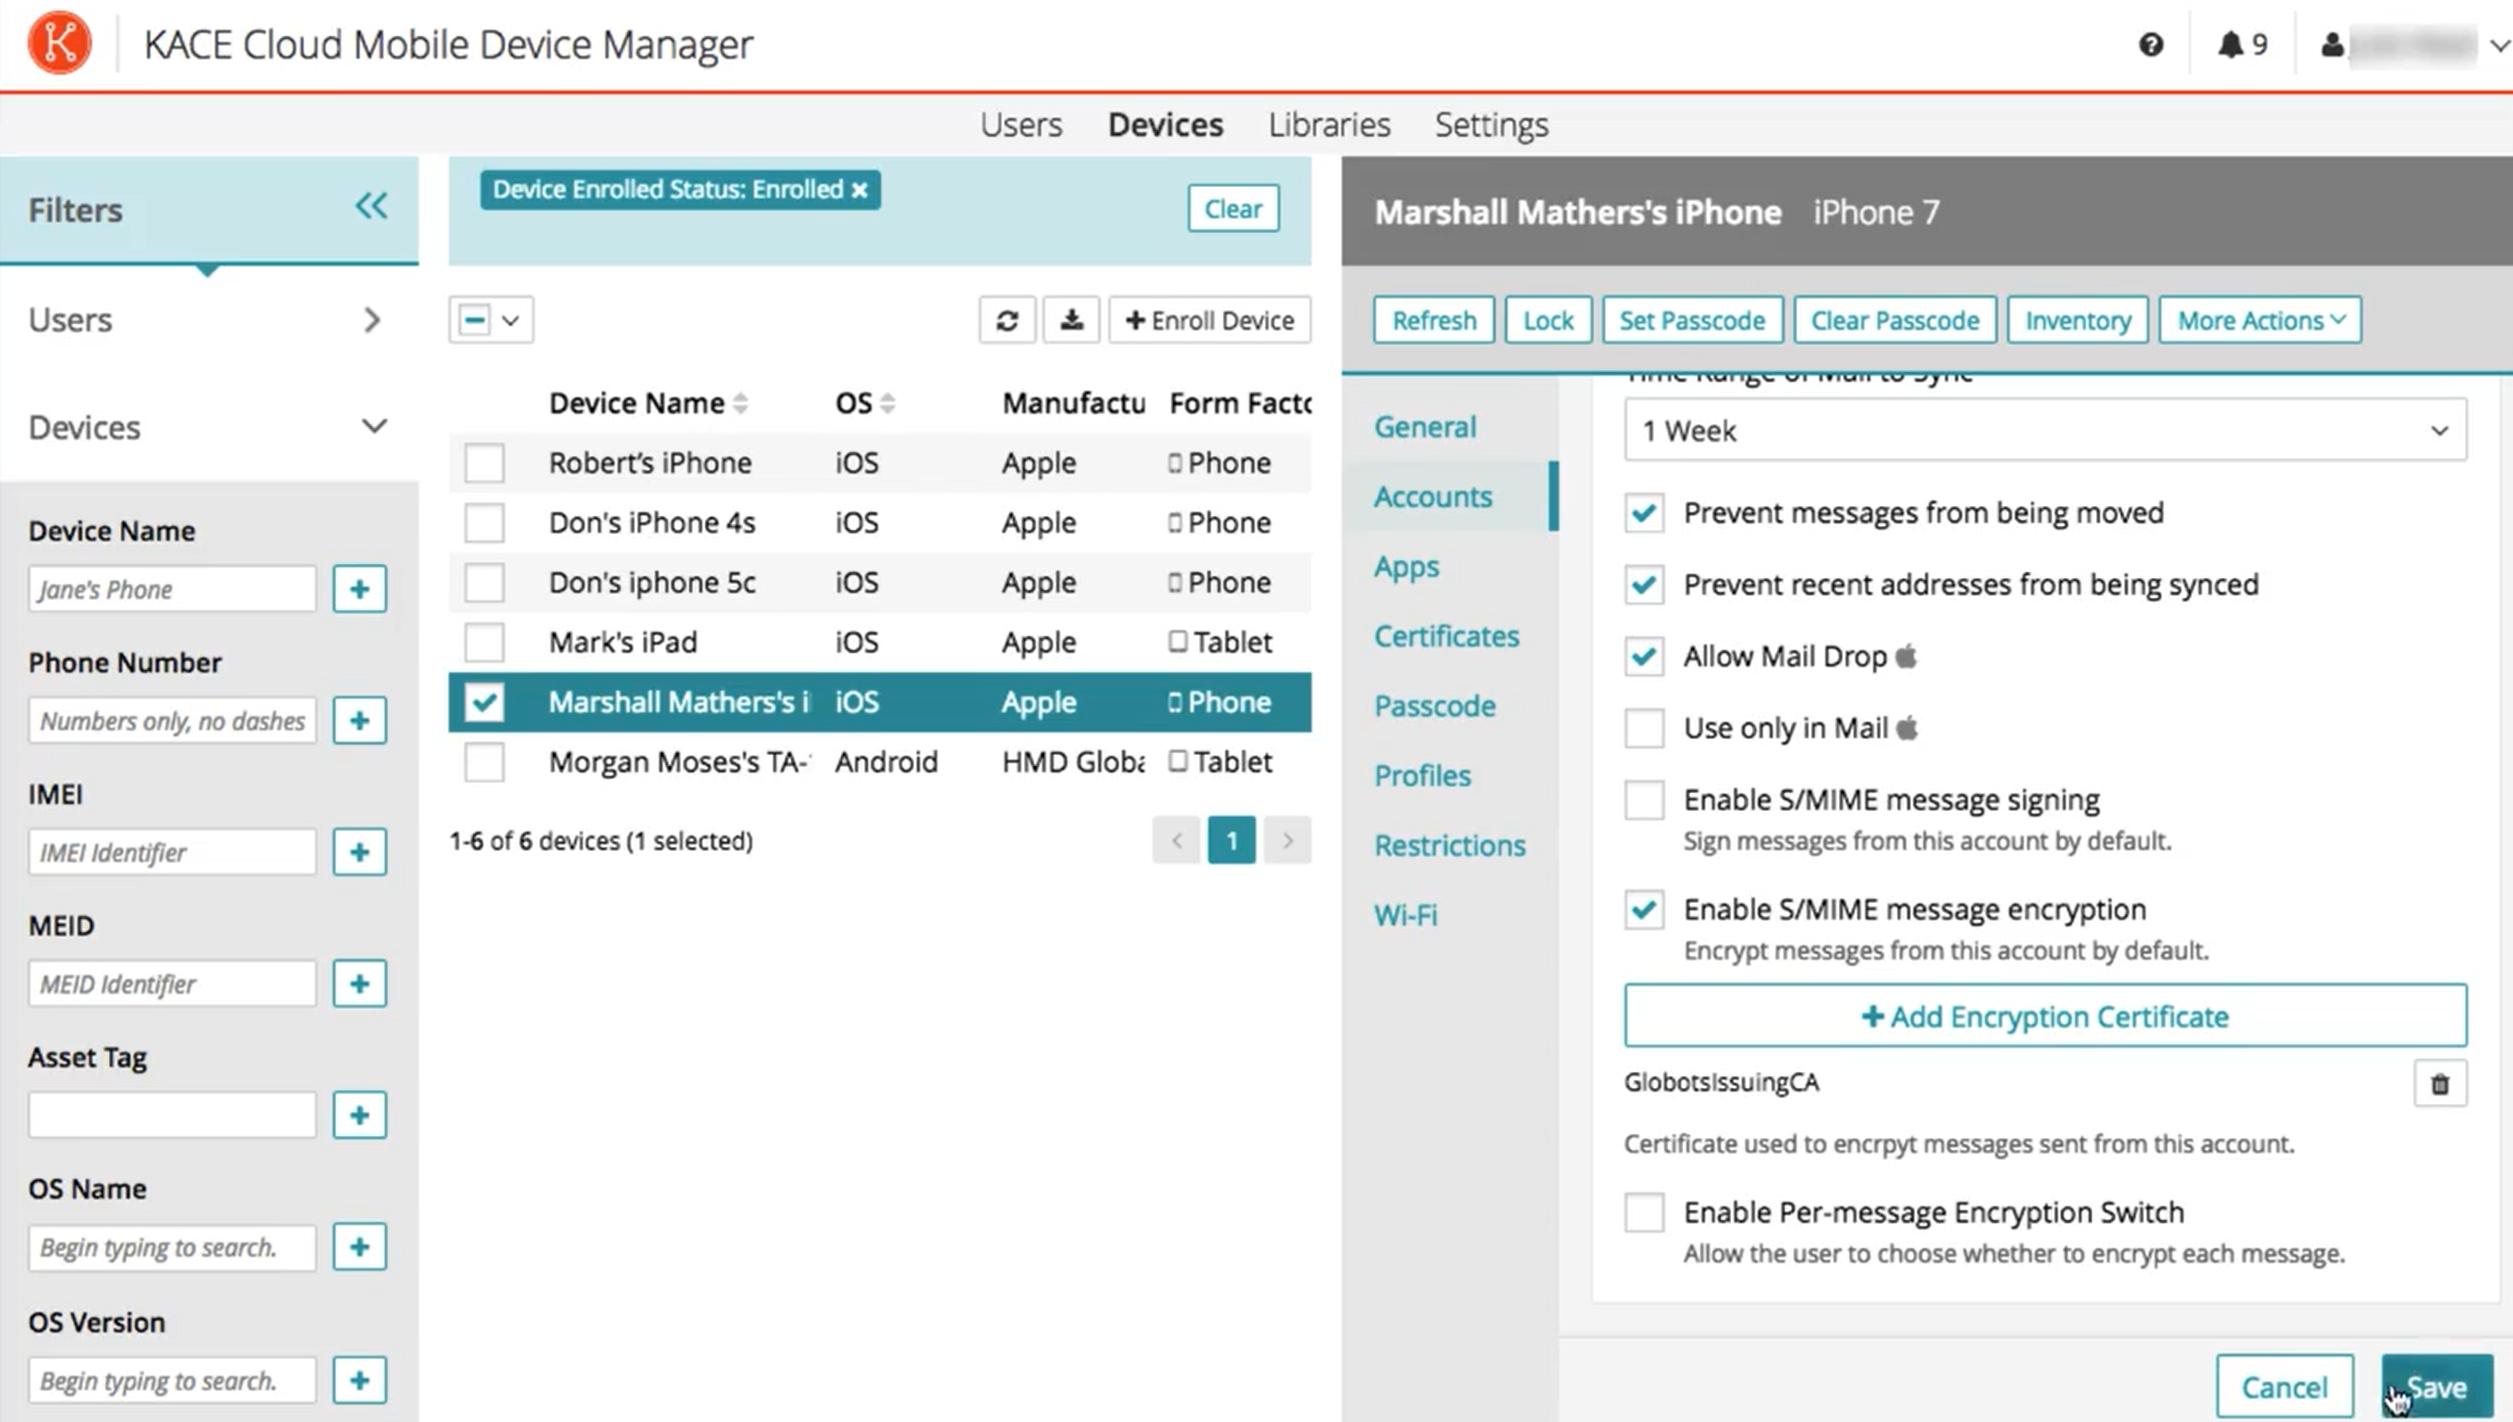Remove the Enrolled status filter tag
Screen dimensions: 2513x1422
tap(859, 190)
